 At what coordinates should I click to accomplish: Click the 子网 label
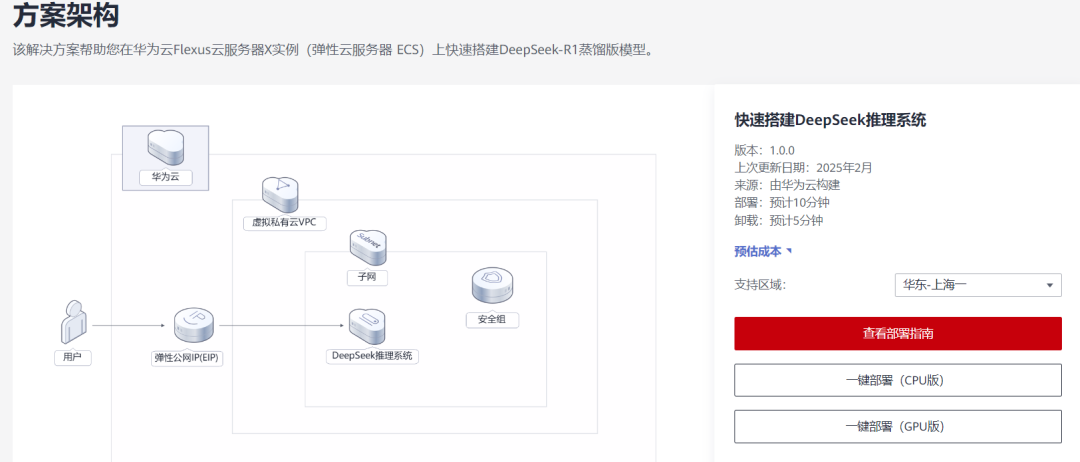pyautogui.click(x=368, y=277)
